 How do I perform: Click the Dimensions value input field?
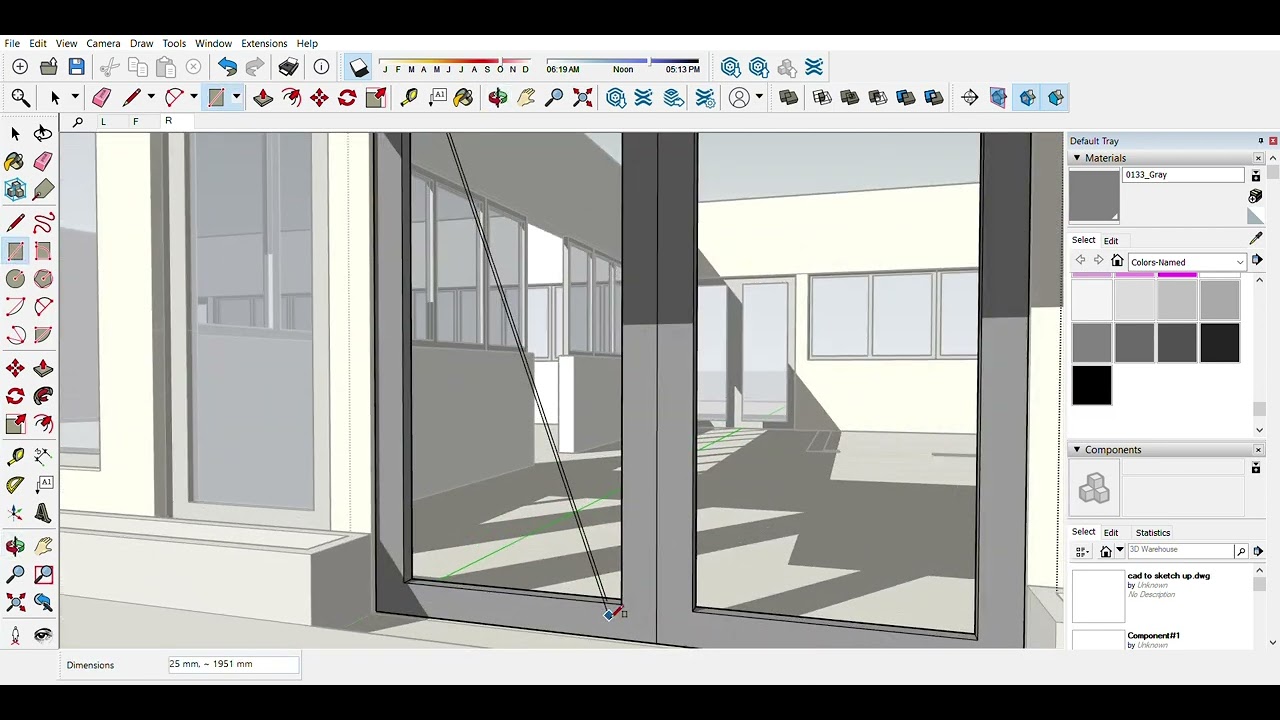[233, 664]
